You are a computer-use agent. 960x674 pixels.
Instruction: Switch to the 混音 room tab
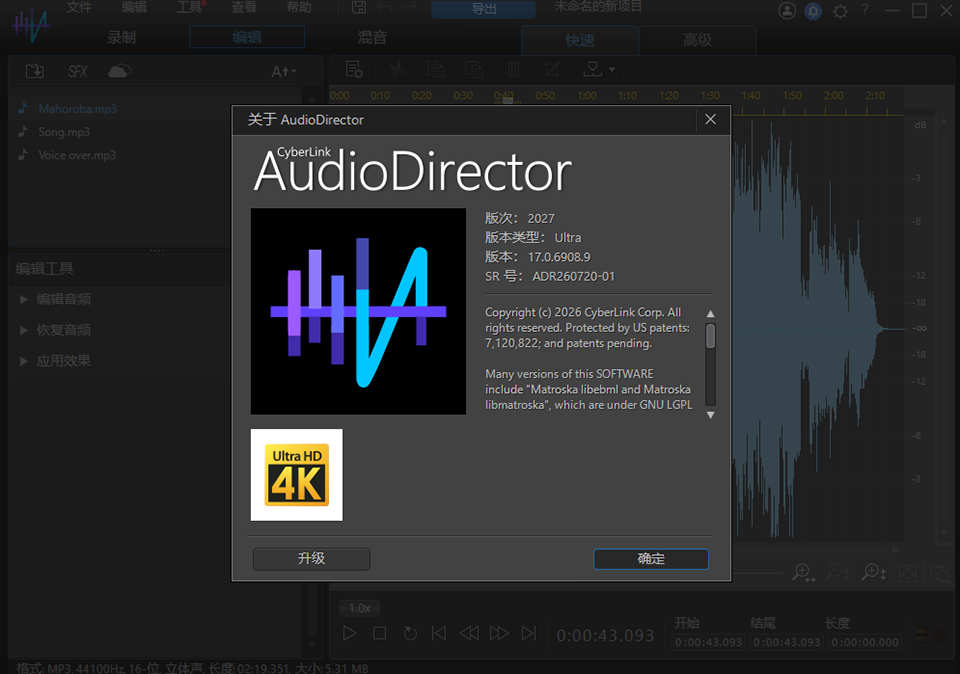pyautogui.click(x=372, y=37)
